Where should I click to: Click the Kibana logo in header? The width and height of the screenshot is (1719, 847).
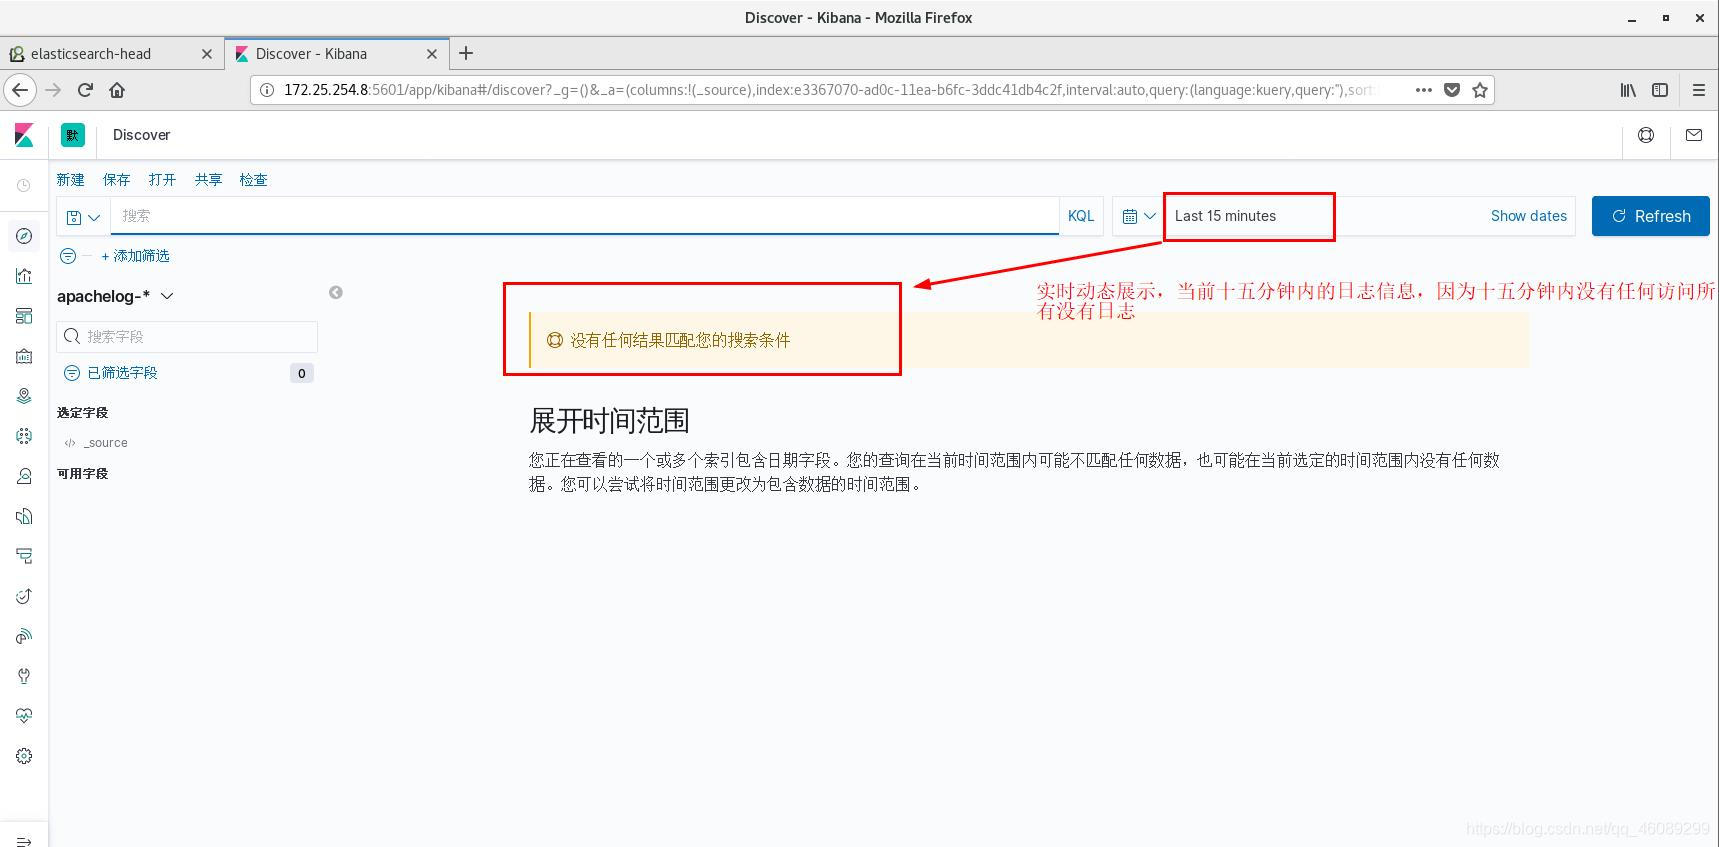coord(24,135)
